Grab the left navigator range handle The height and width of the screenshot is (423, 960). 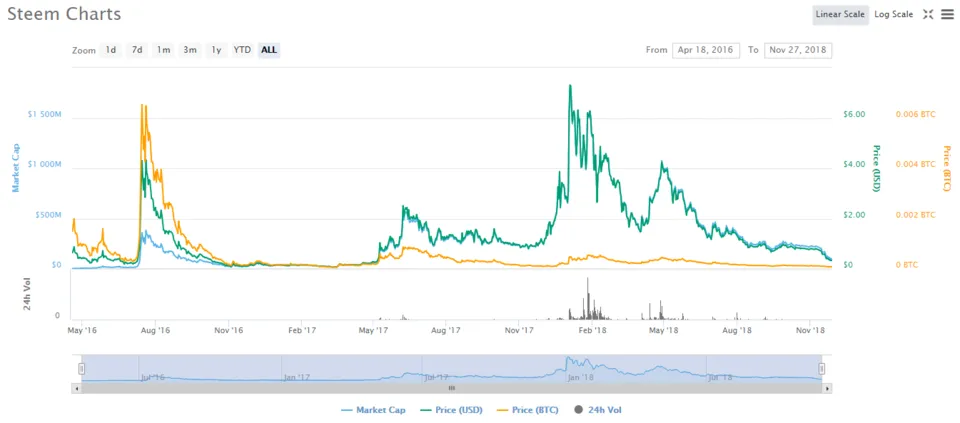point(81,369)
